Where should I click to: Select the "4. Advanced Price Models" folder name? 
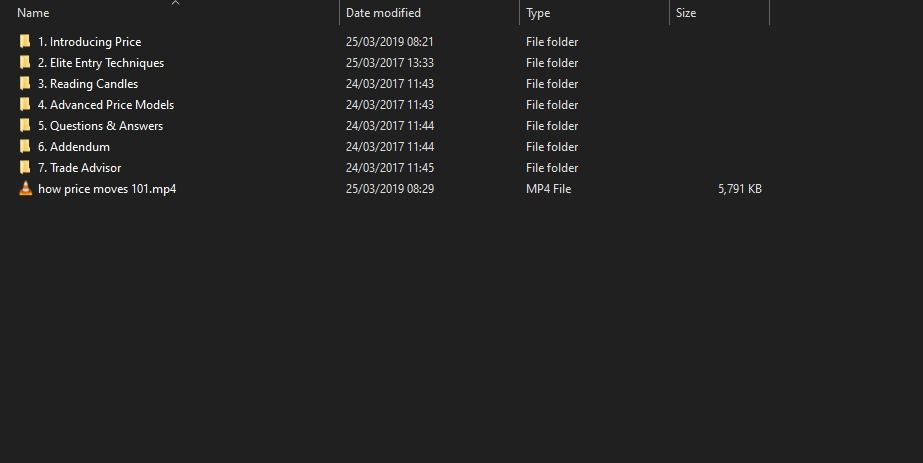106,105
